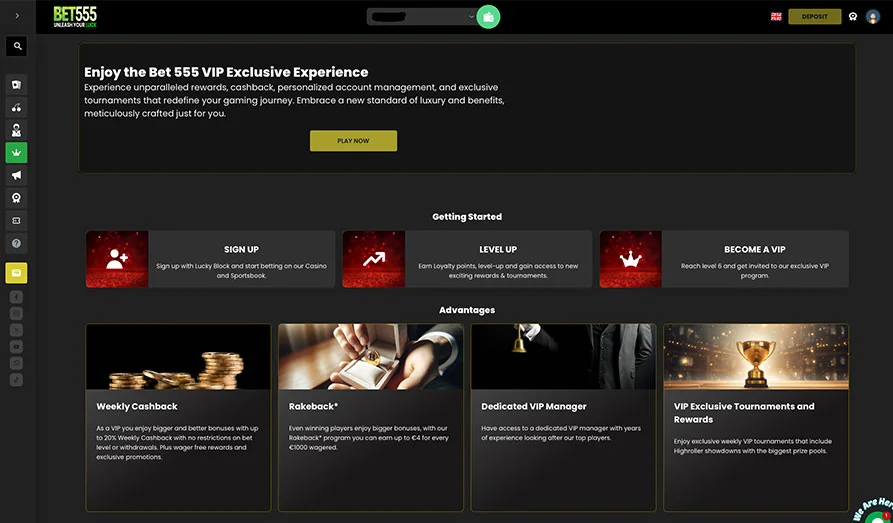Click the VIP tournaments trophy image

756,357
